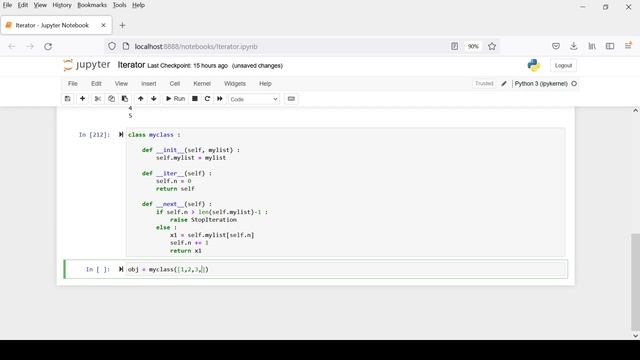Viewport: 640px width, 360px height.
Task: Click the shield tracking protection icon
Action: [112, 47]
